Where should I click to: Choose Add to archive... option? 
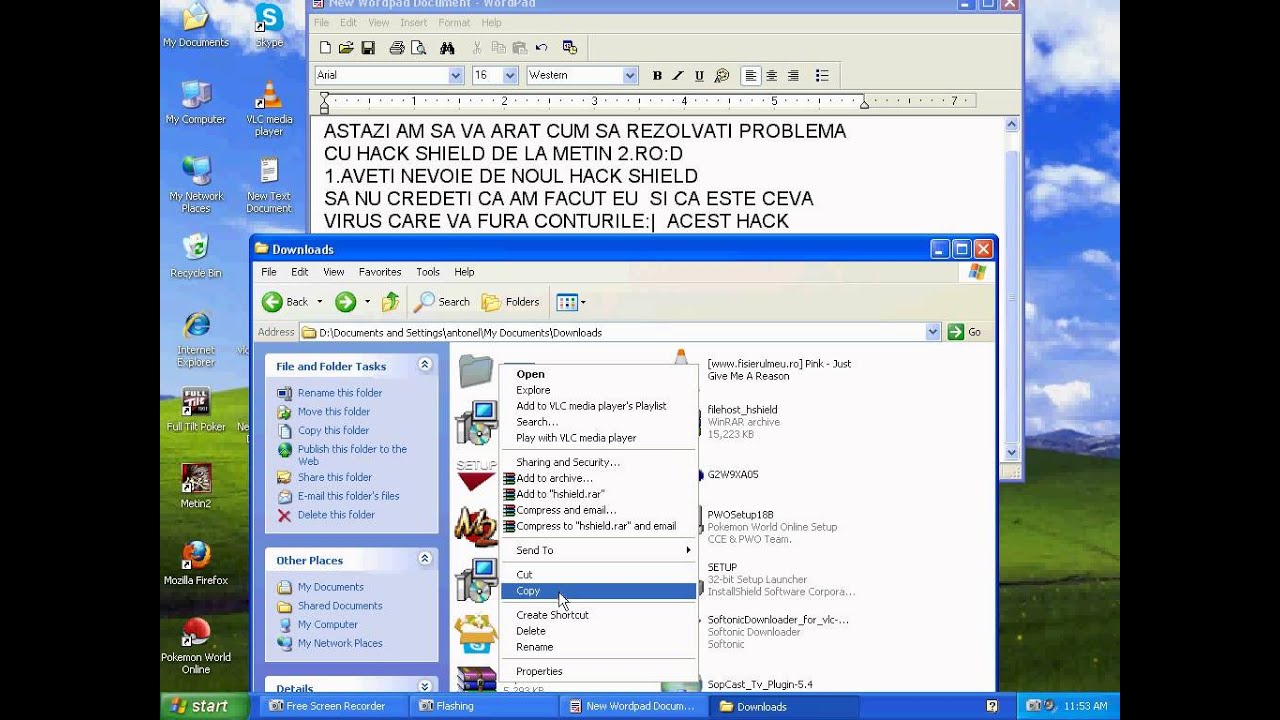(598, 478)
